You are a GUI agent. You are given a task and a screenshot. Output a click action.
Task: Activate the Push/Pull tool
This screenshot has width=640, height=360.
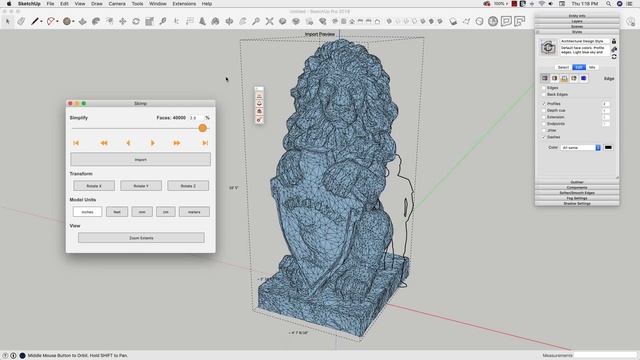tap(82, 21)
